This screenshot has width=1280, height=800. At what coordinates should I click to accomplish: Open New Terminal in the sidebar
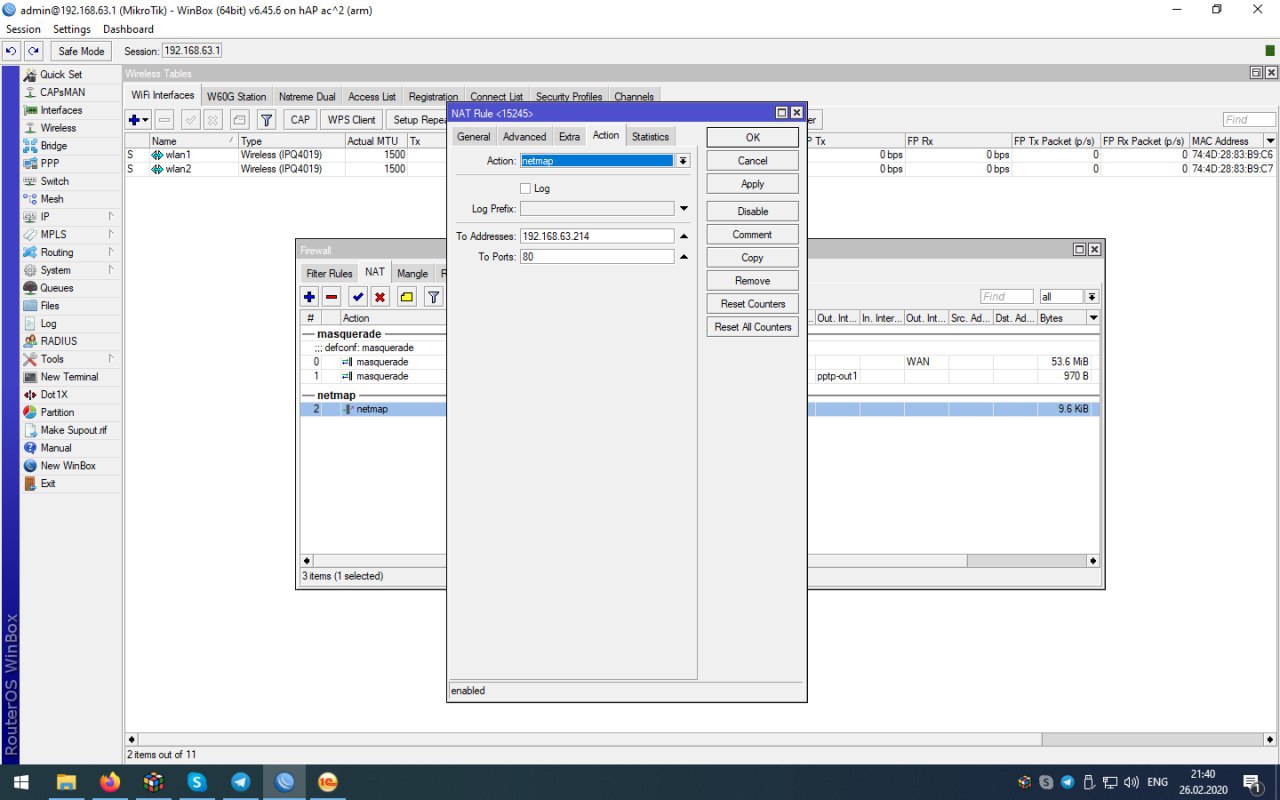click(x=69, y=377)
